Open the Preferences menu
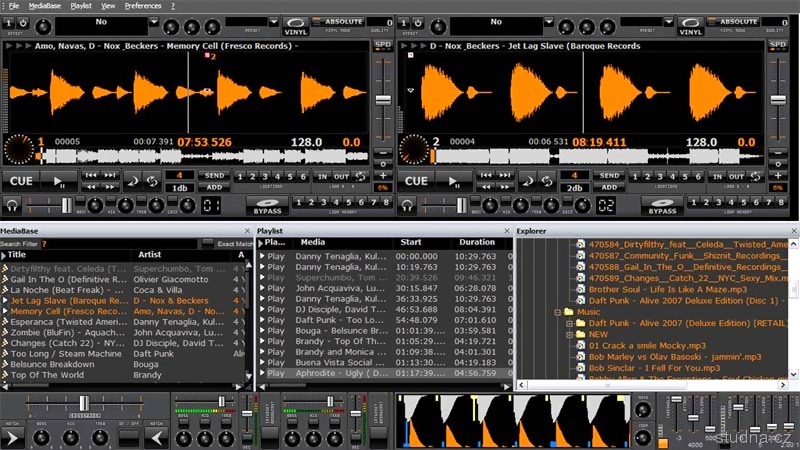This screenshot has width=800, height=450. click(143, 6)
